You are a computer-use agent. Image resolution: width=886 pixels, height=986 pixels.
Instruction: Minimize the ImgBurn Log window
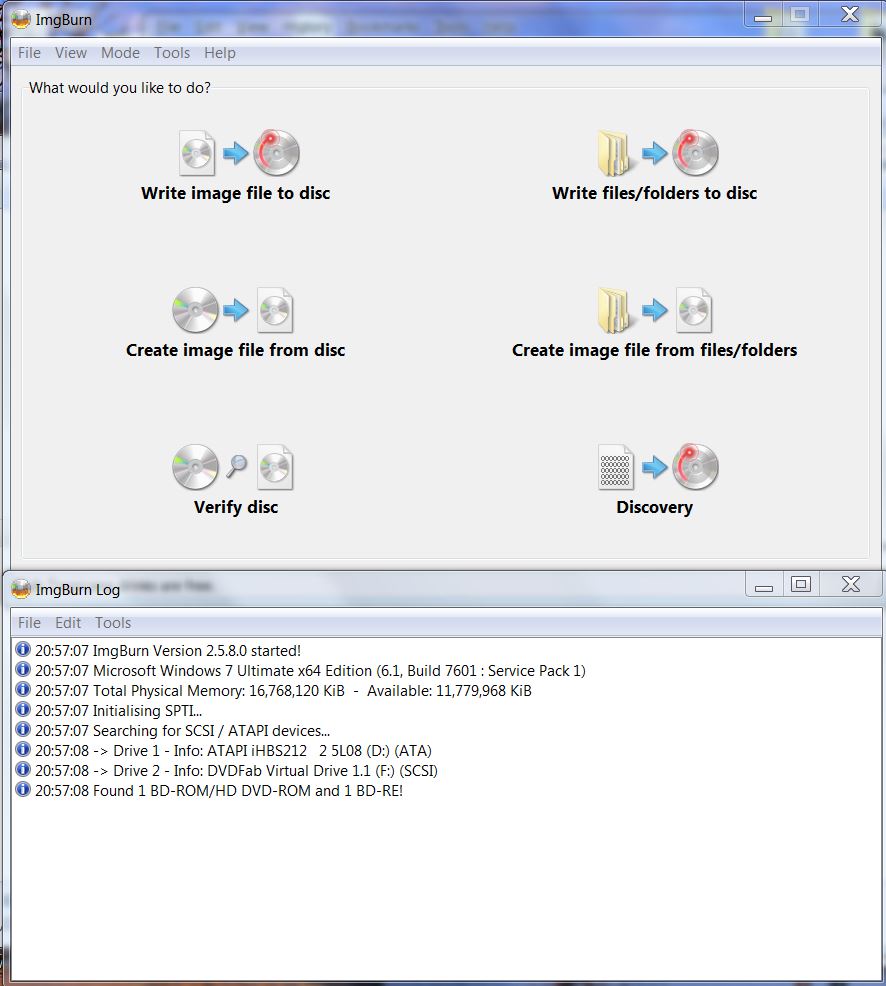tap(764, 585)
